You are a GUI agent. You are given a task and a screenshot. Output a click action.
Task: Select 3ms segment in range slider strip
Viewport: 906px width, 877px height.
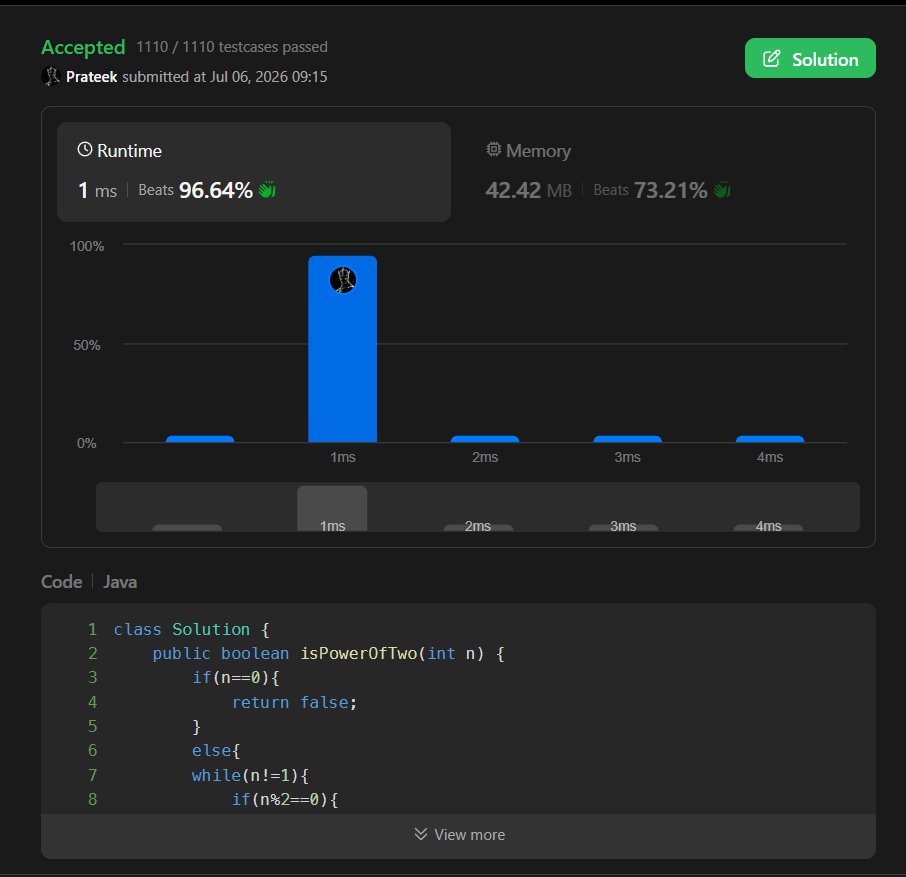(x=623, y=527)
